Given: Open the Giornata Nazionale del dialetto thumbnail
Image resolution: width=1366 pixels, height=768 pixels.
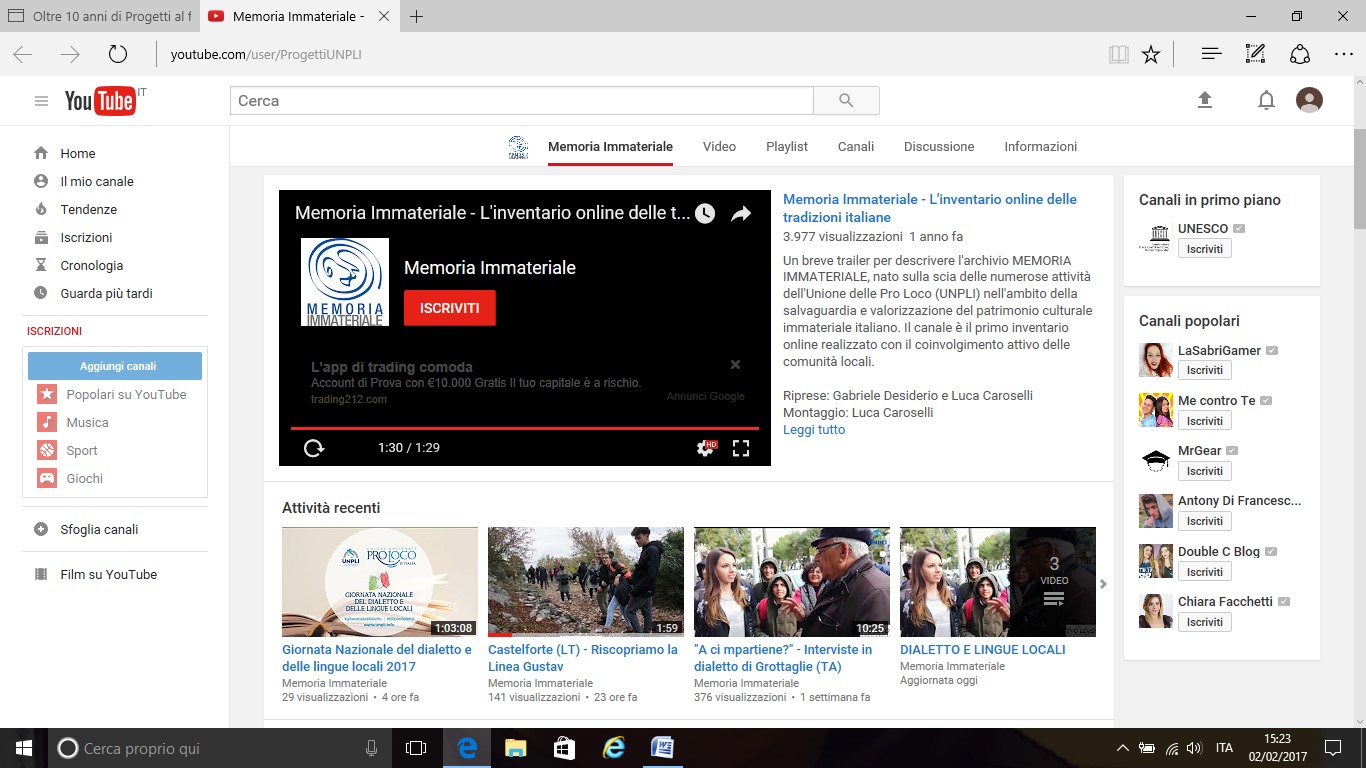Looking at the screenshot, I should [x=380, y=582].
